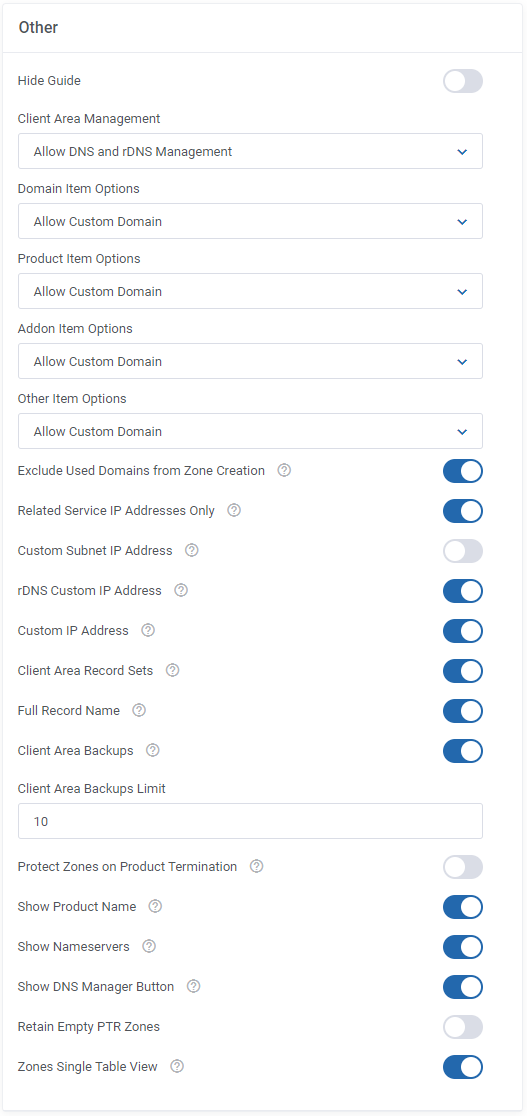Toggle the Show Product Name switch
527x1116 pixels.
[x=463, y=907]
